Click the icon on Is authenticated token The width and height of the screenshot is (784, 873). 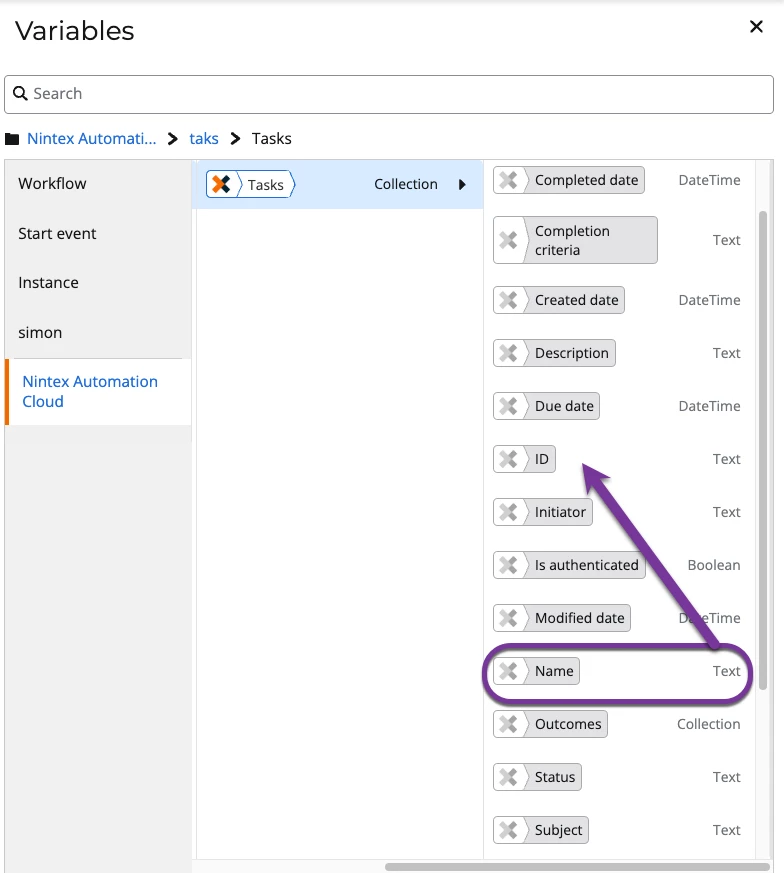click(508, 565)
